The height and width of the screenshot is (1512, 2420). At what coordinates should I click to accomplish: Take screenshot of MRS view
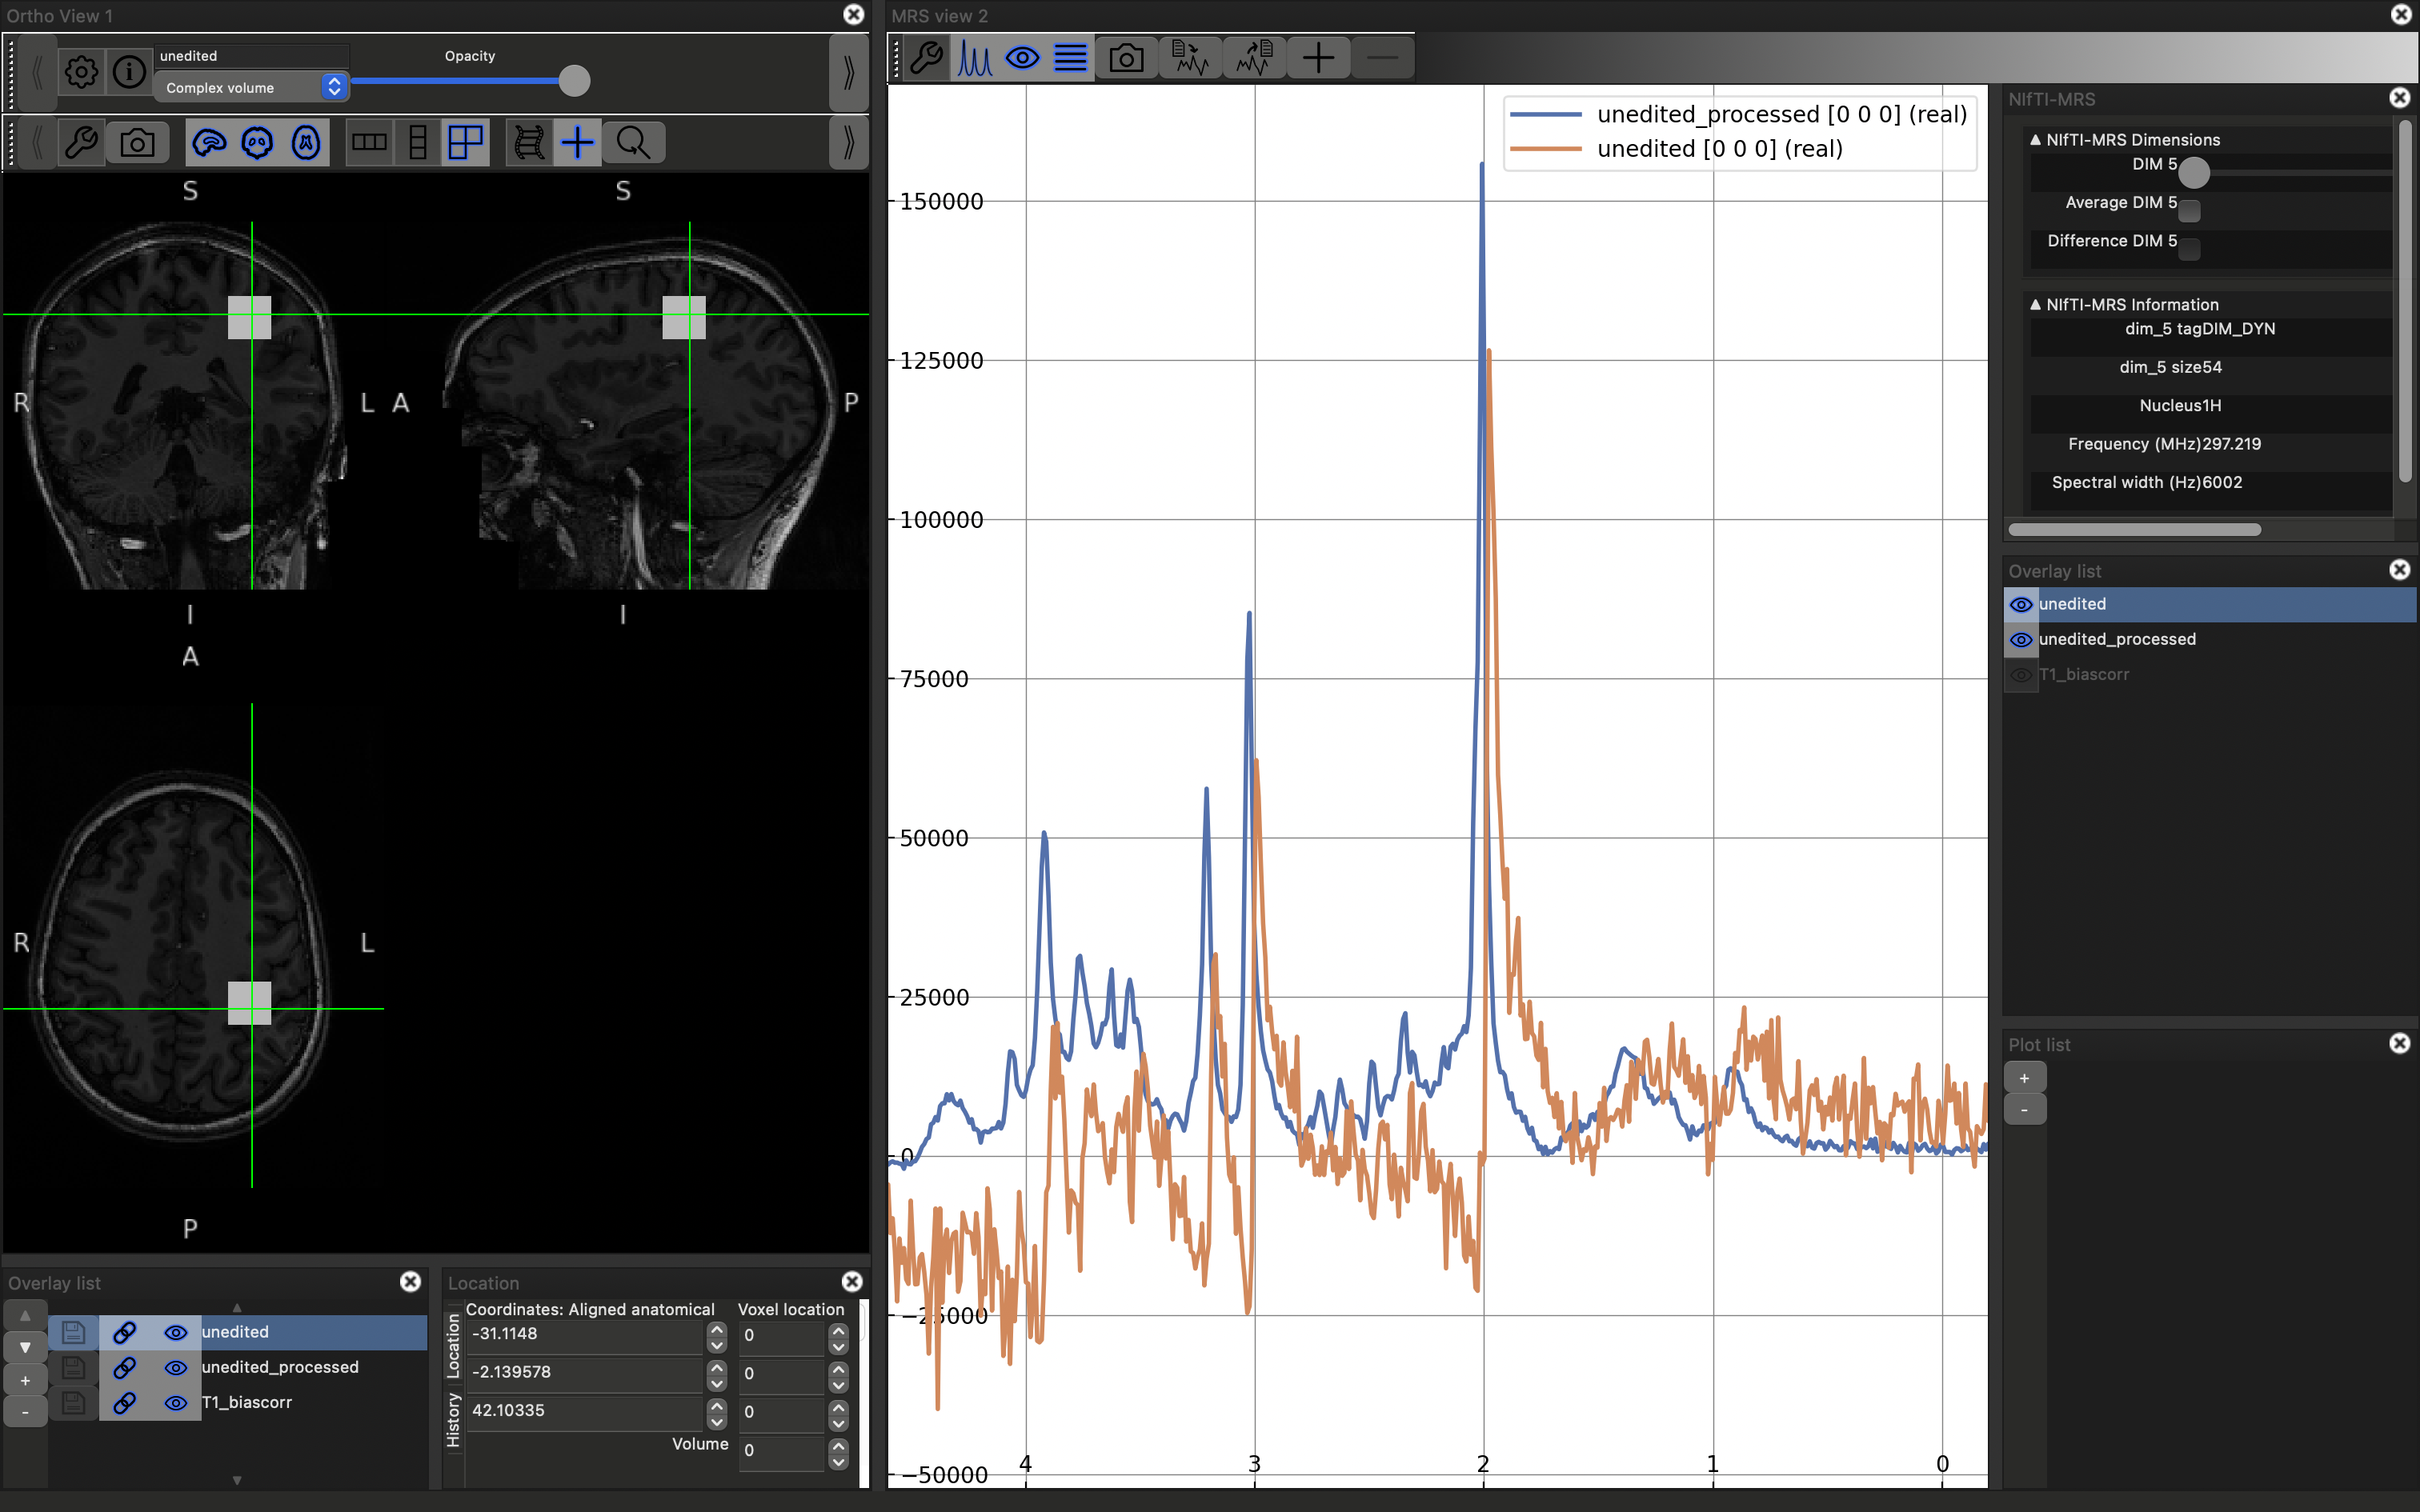click(1126, 58)
